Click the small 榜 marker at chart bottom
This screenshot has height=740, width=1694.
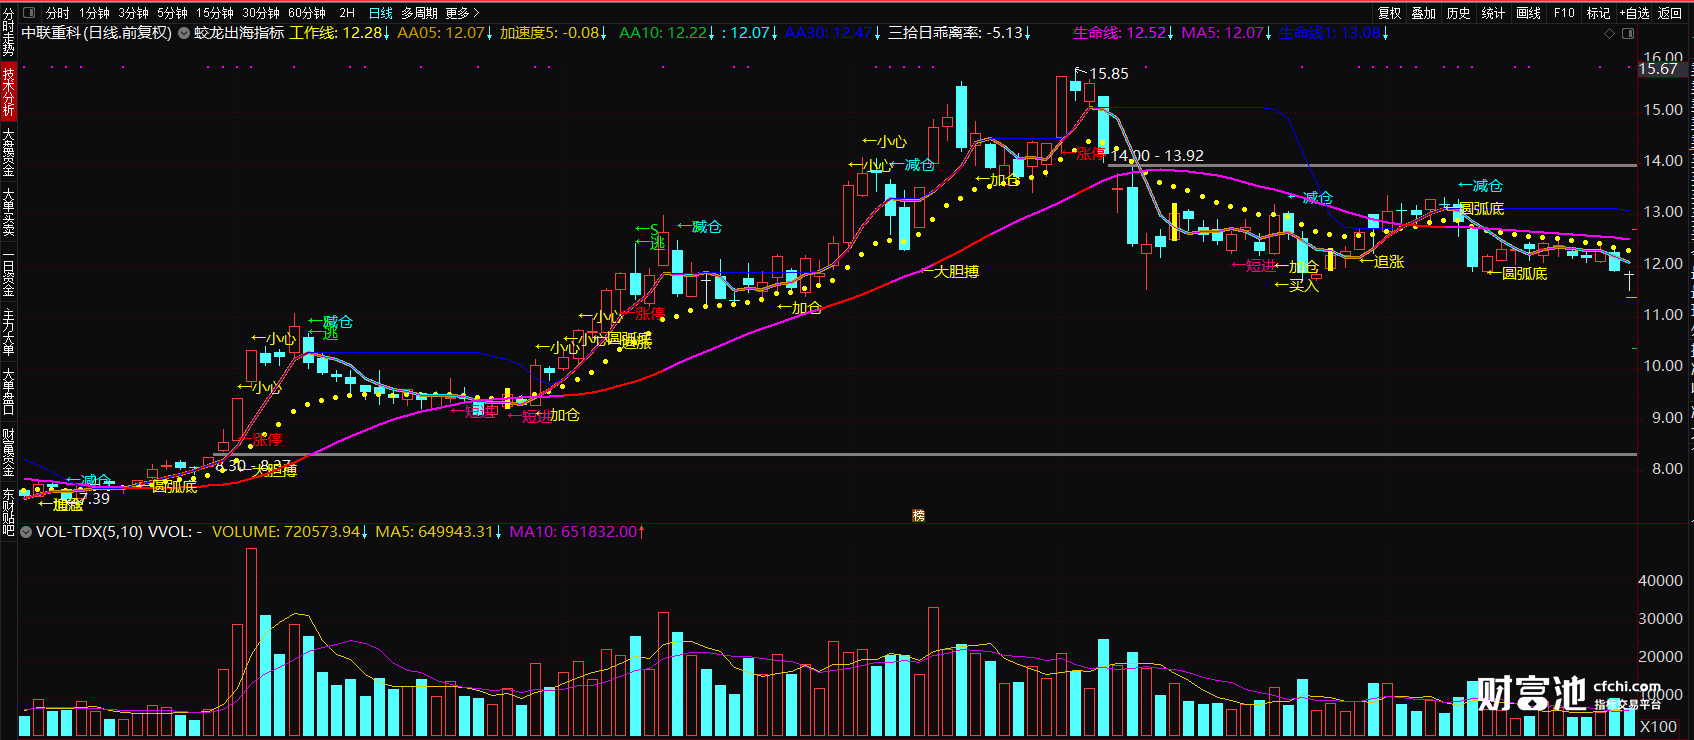pyautogui.click(x=918, y=516)
